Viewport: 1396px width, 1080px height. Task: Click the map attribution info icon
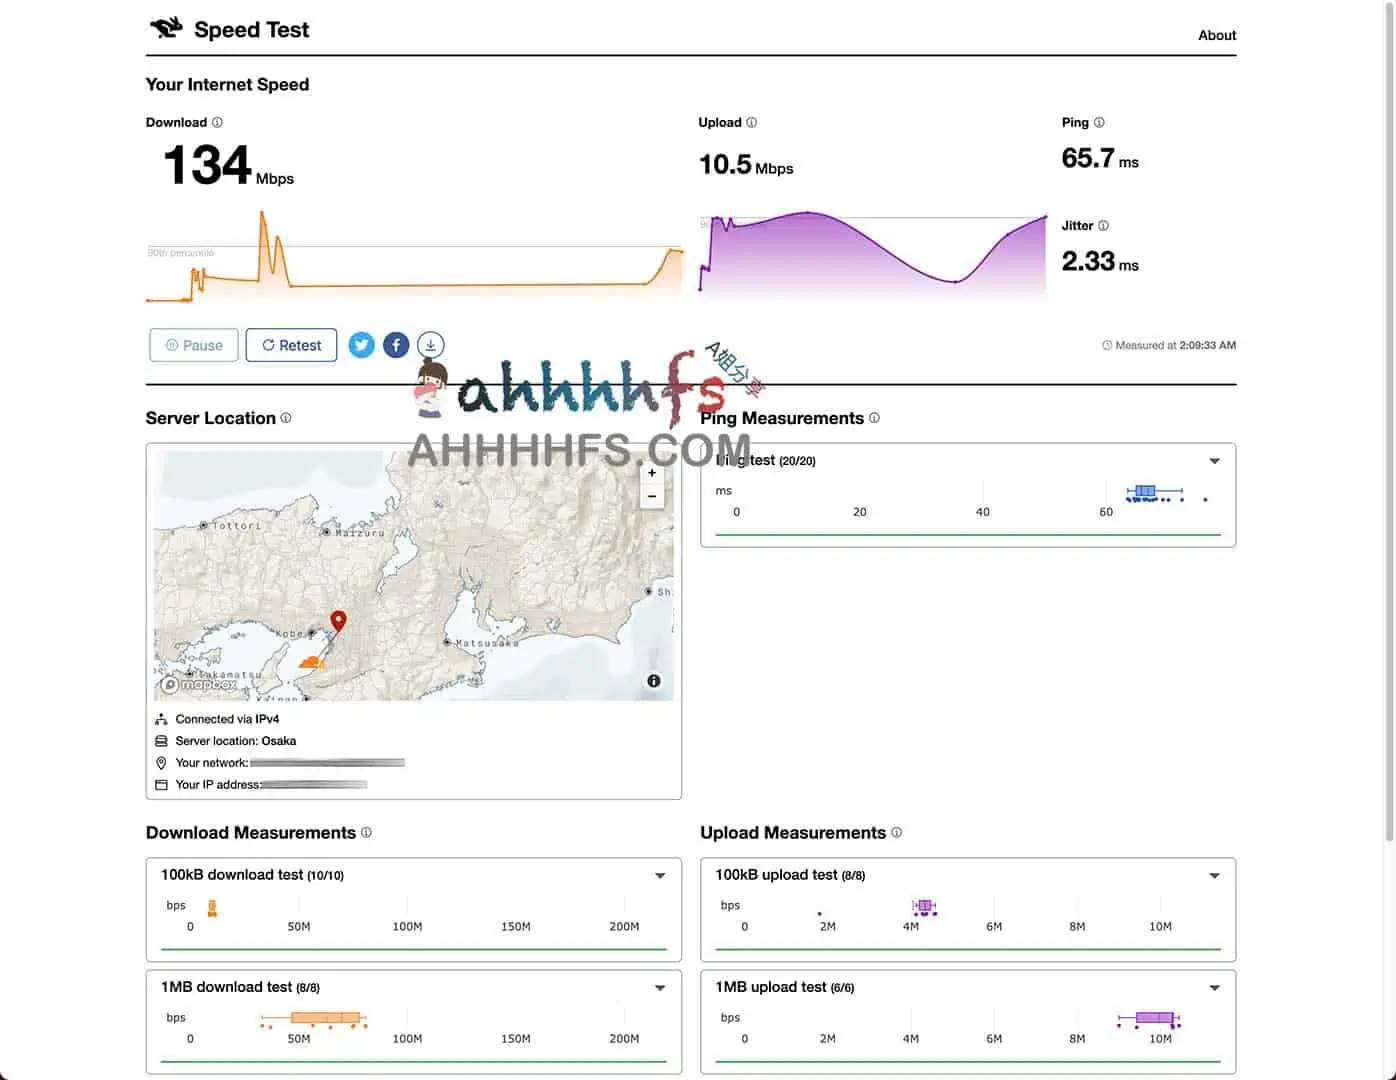653,681
